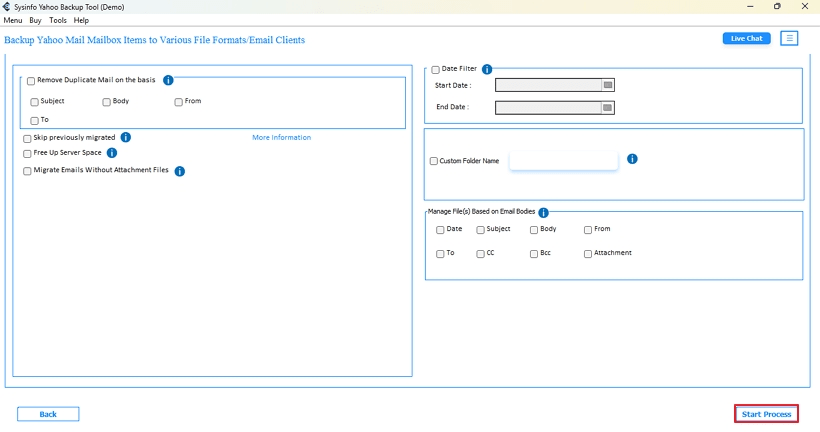
Task: Click info icon beside Free Up Server Space
Action: coord(112,153)
